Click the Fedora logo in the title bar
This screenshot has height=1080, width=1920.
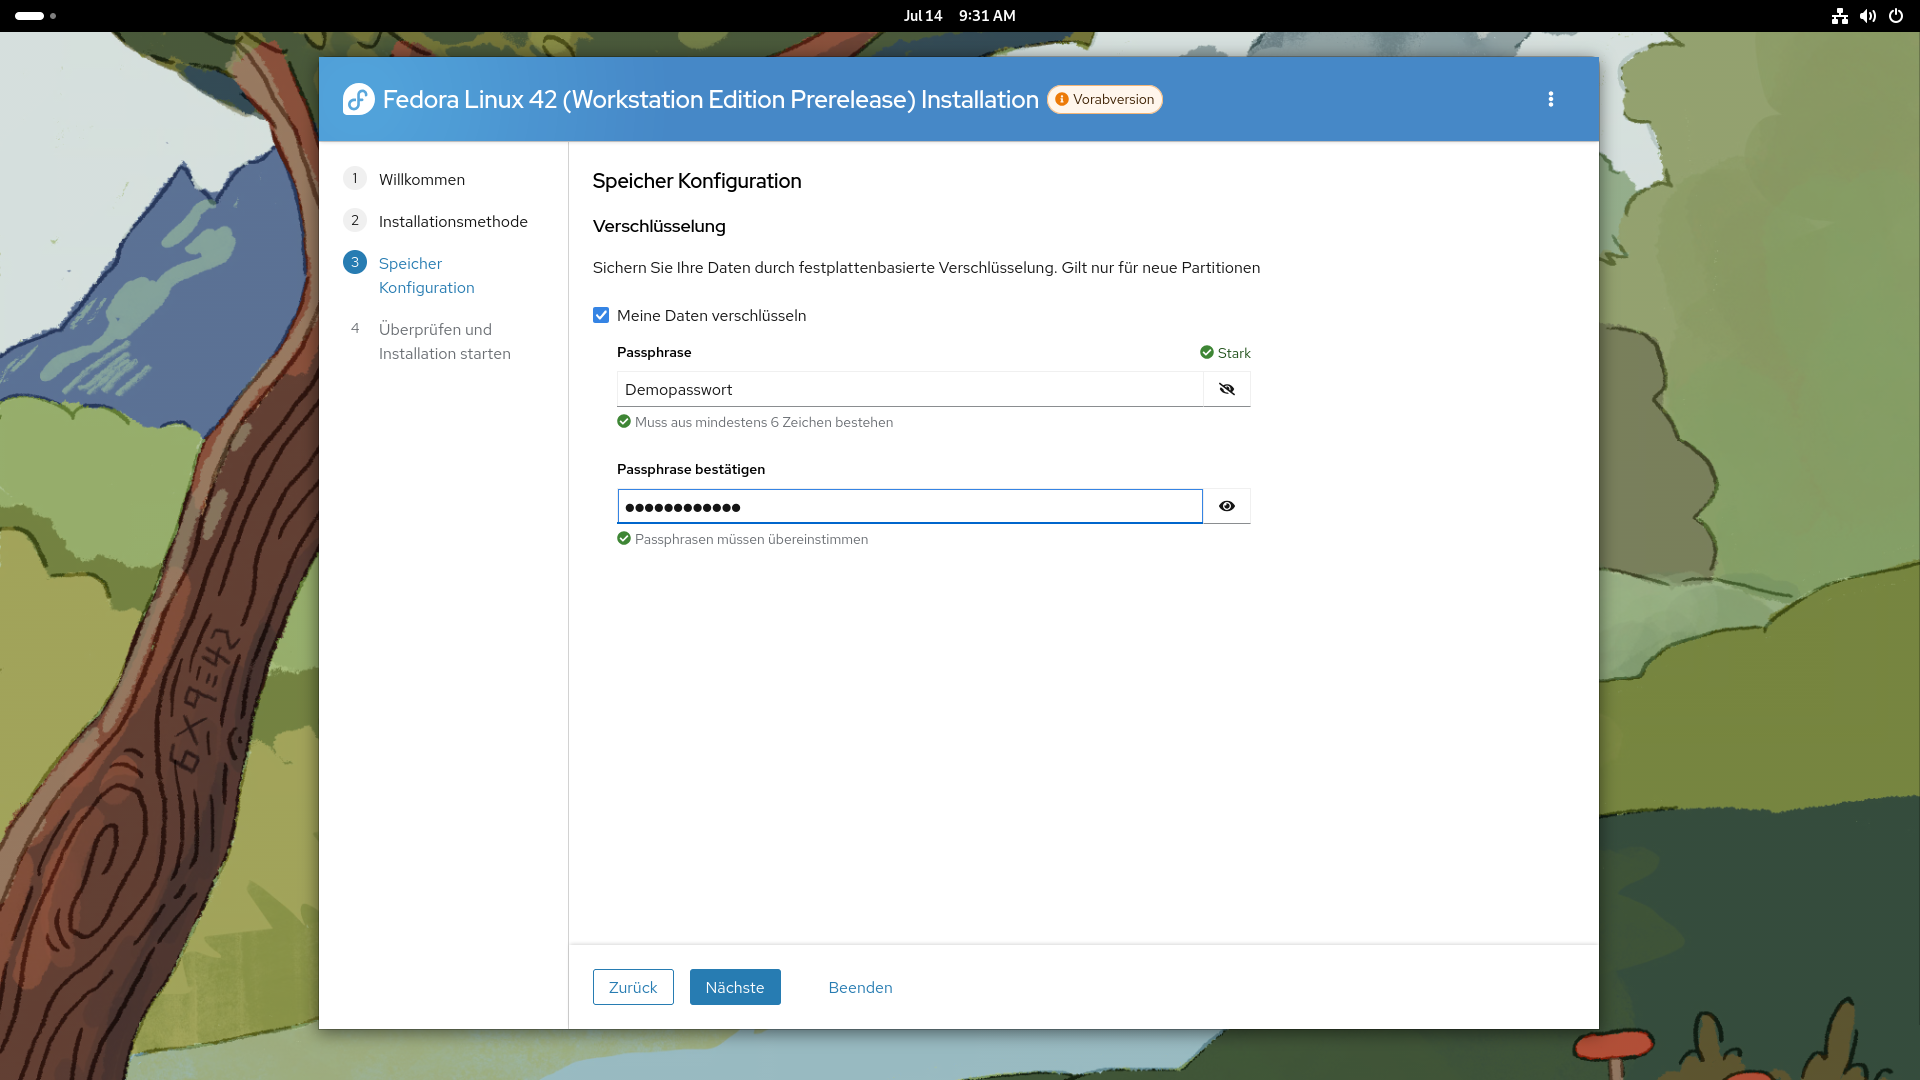tap(358, 99)
